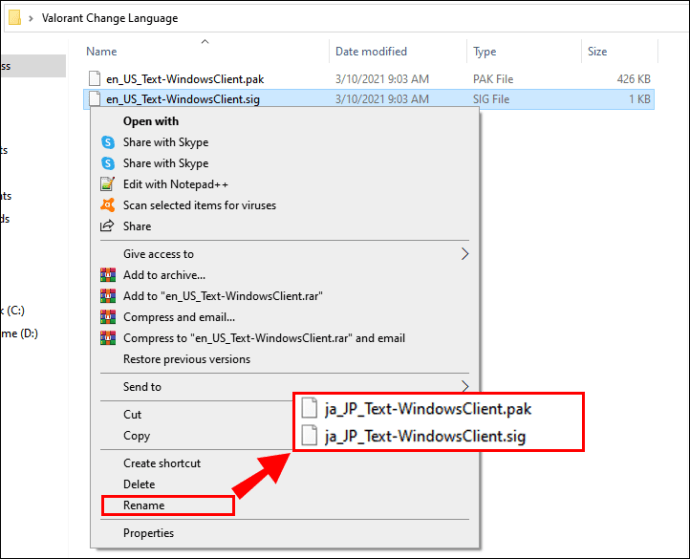Click the Valorant Change Language breadcrumb
The height and width of the screenshot is (559, 690).
click(110, 18)
